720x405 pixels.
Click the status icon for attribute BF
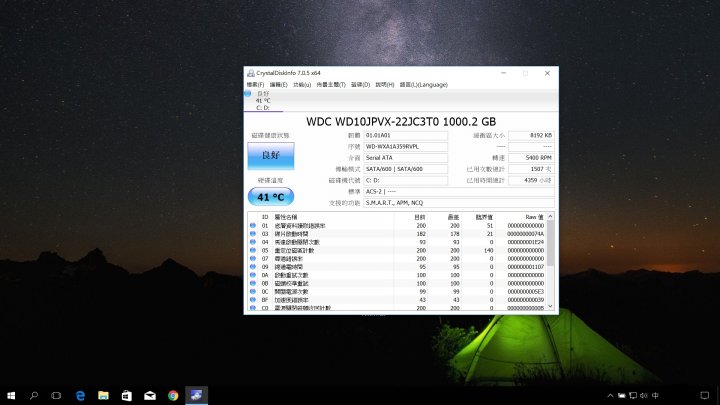point(253,300)
